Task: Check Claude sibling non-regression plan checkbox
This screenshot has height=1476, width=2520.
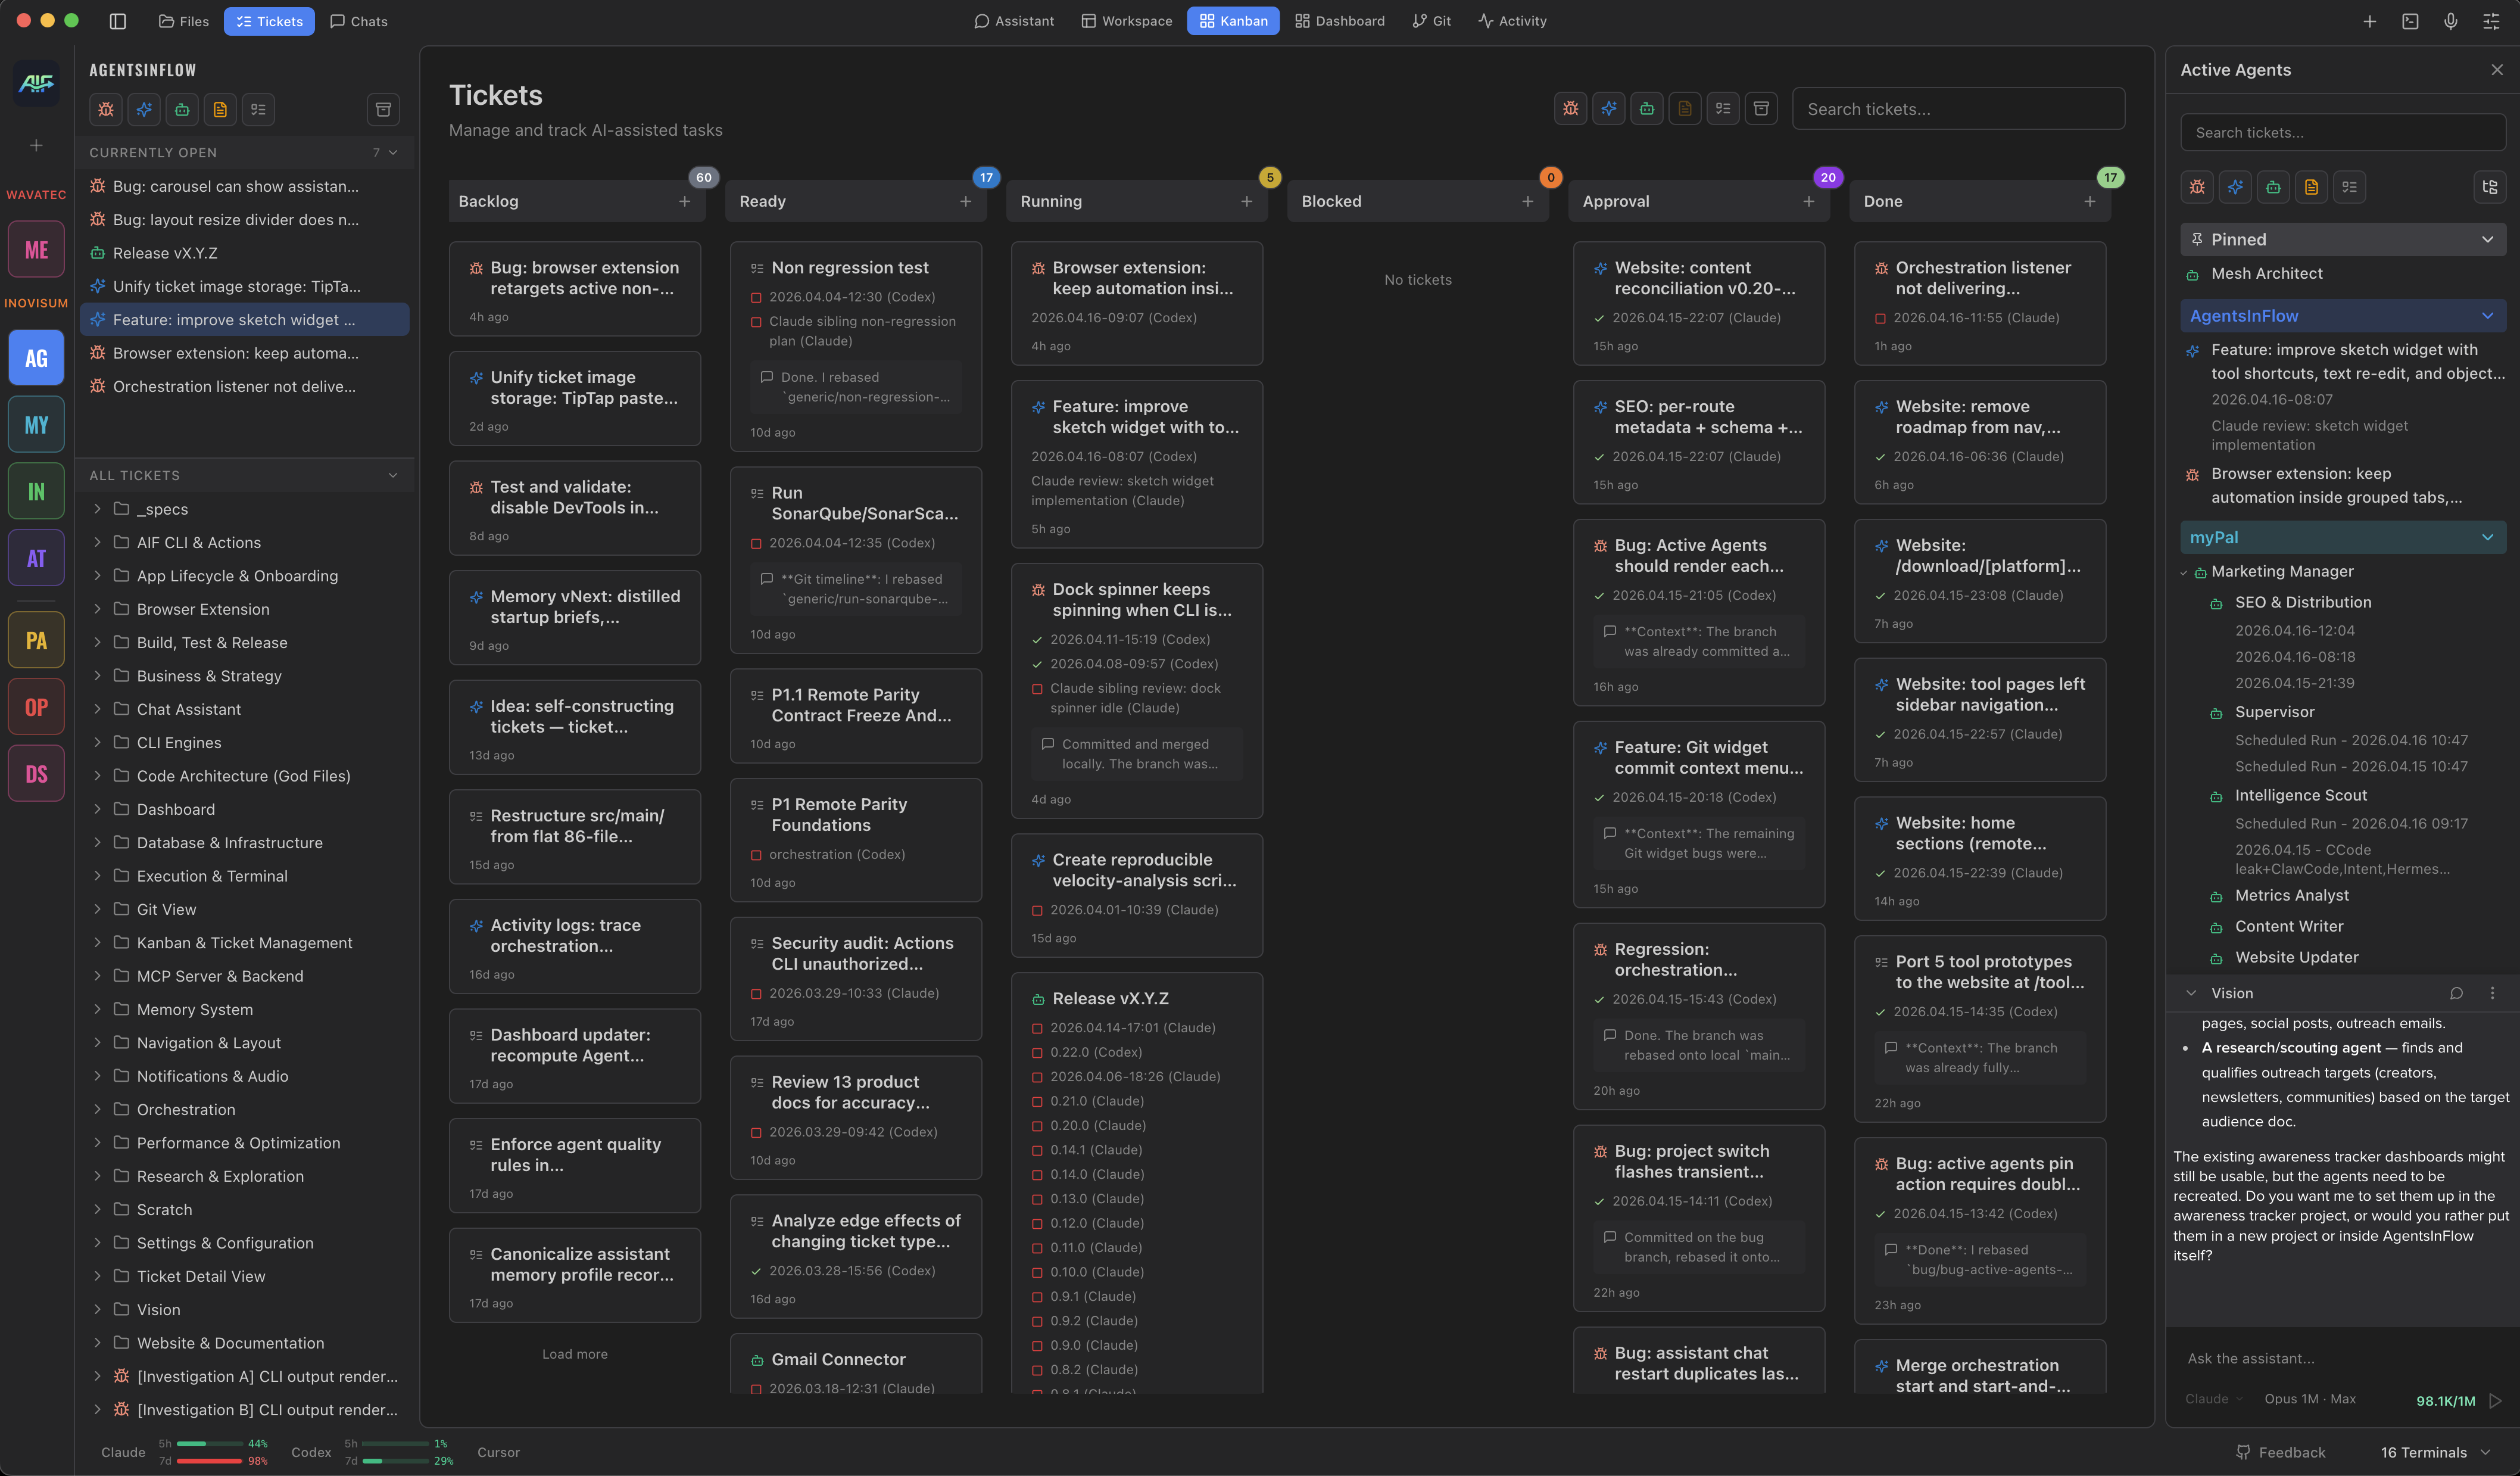Action: 756,322
